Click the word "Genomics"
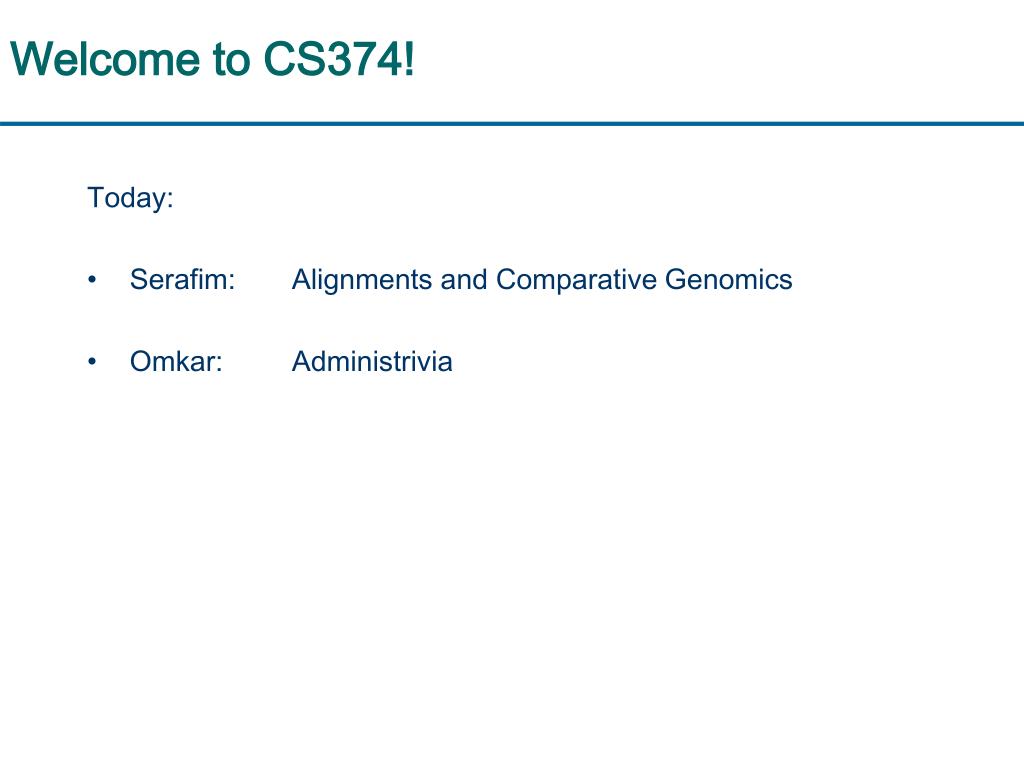 729,280
